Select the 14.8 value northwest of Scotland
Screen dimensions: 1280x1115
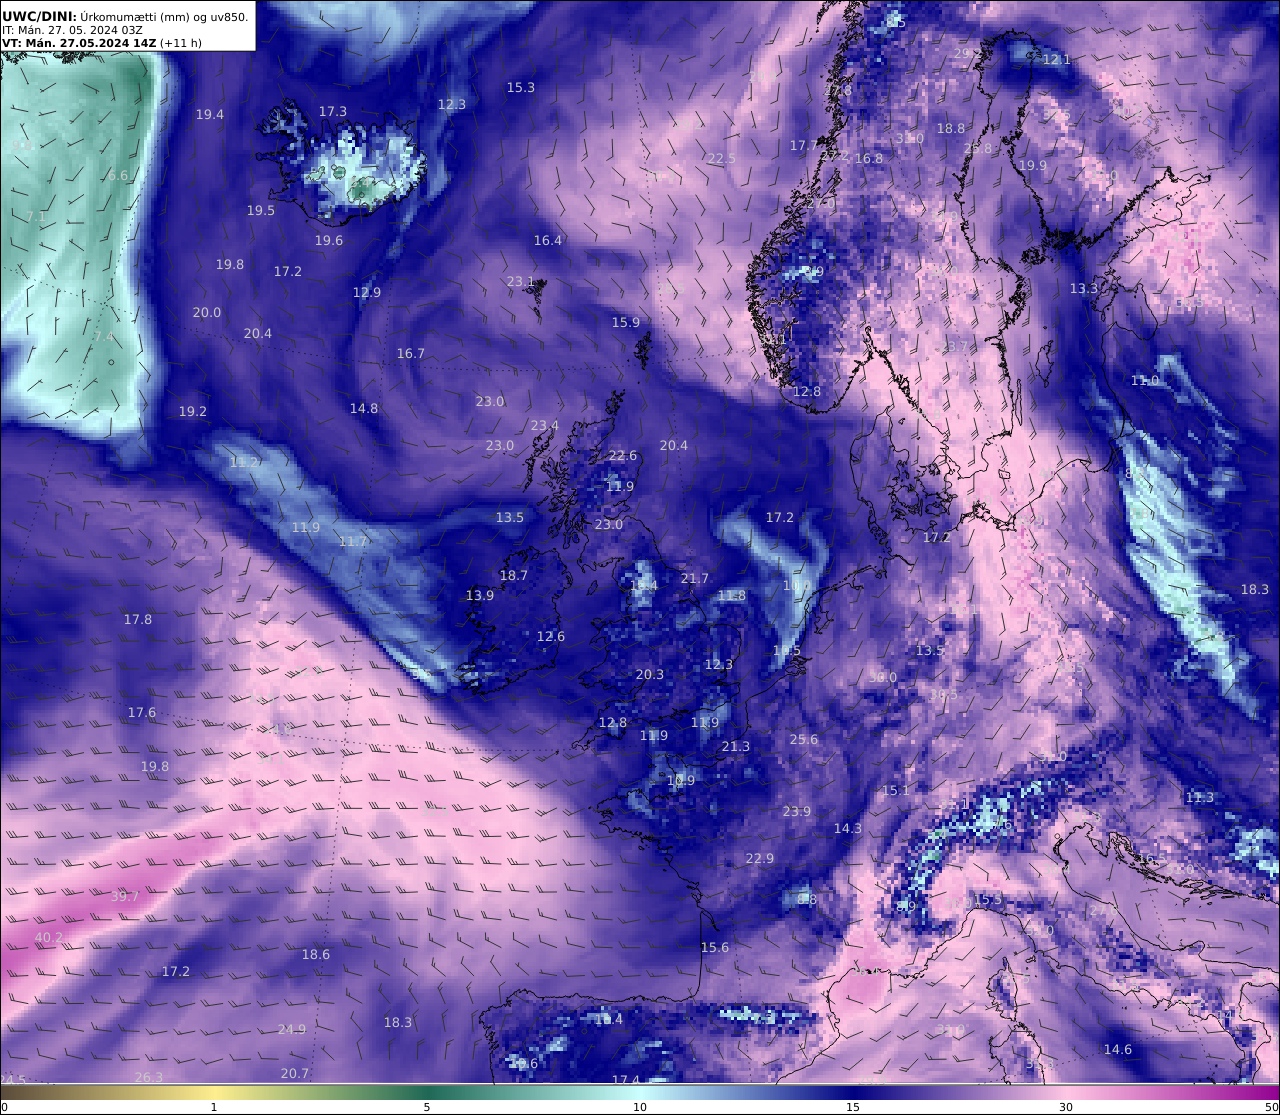pos(364,409)
